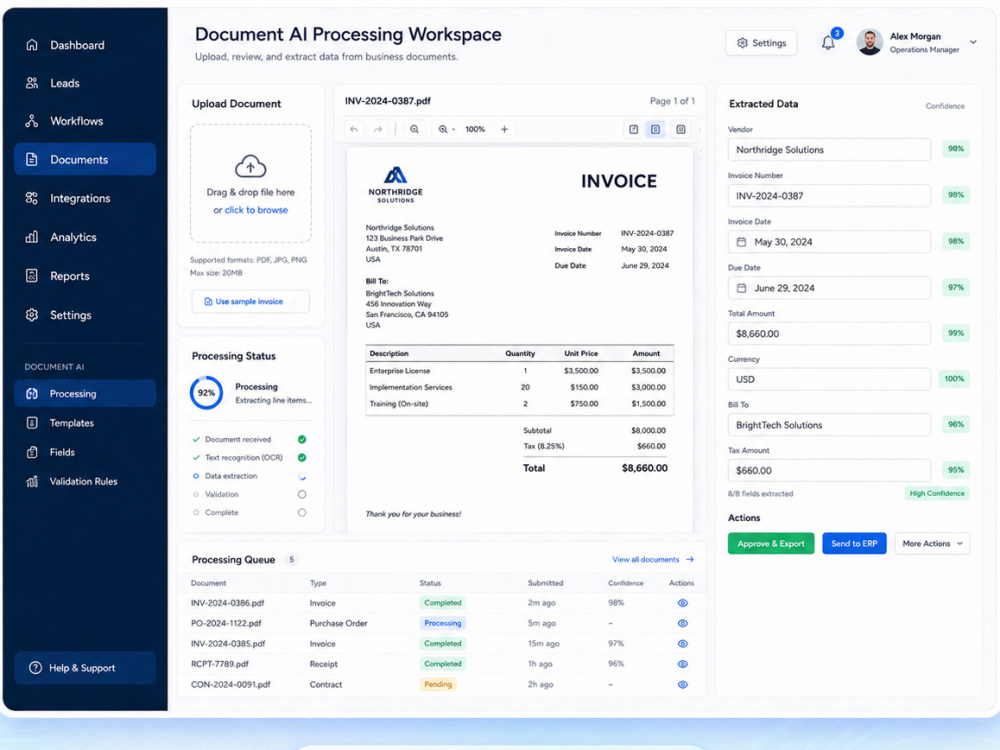View PO-2024-1122.pdf with eye icon
1000x750 pixels.
(x=682, y=623)
